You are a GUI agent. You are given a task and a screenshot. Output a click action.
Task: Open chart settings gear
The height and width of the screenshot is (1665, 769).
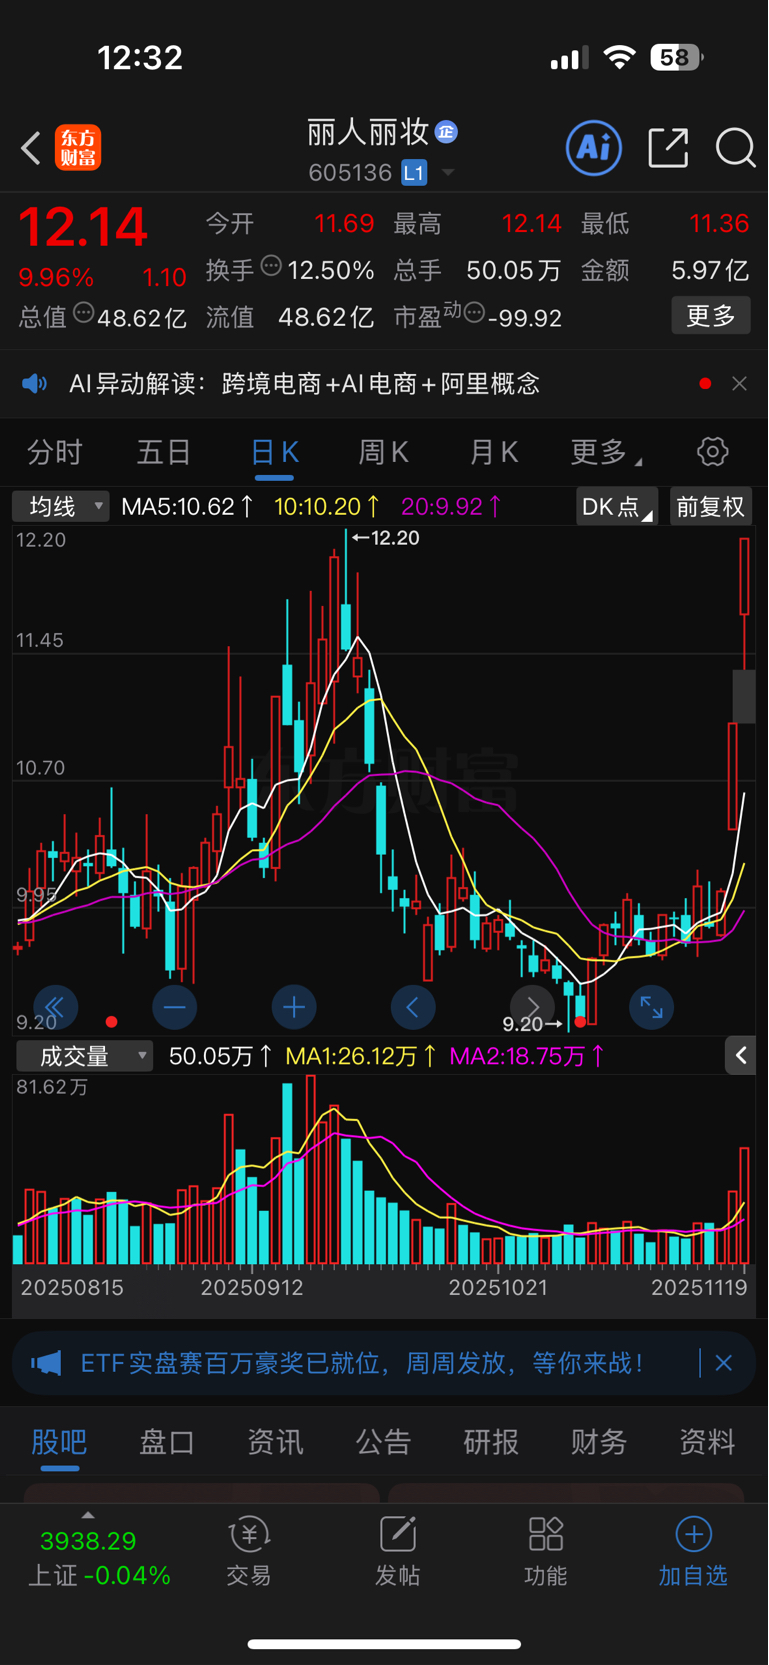712,452
